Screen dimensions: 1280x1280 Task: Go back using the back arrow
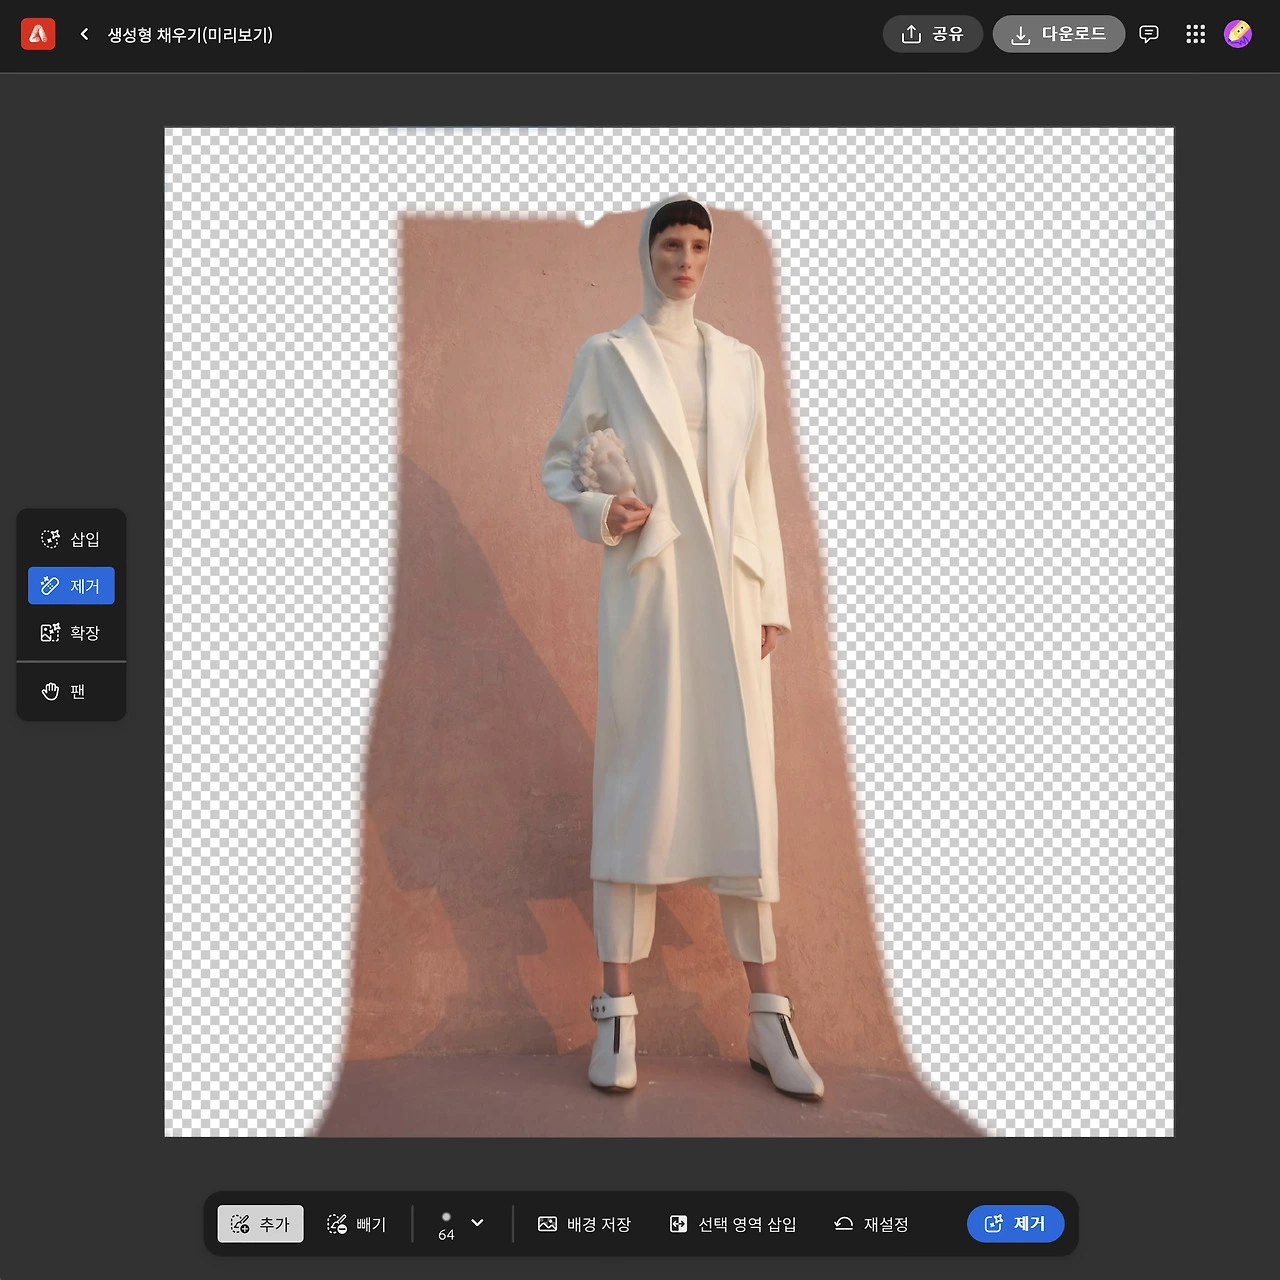pyautogui.click(x=85, y=34)
